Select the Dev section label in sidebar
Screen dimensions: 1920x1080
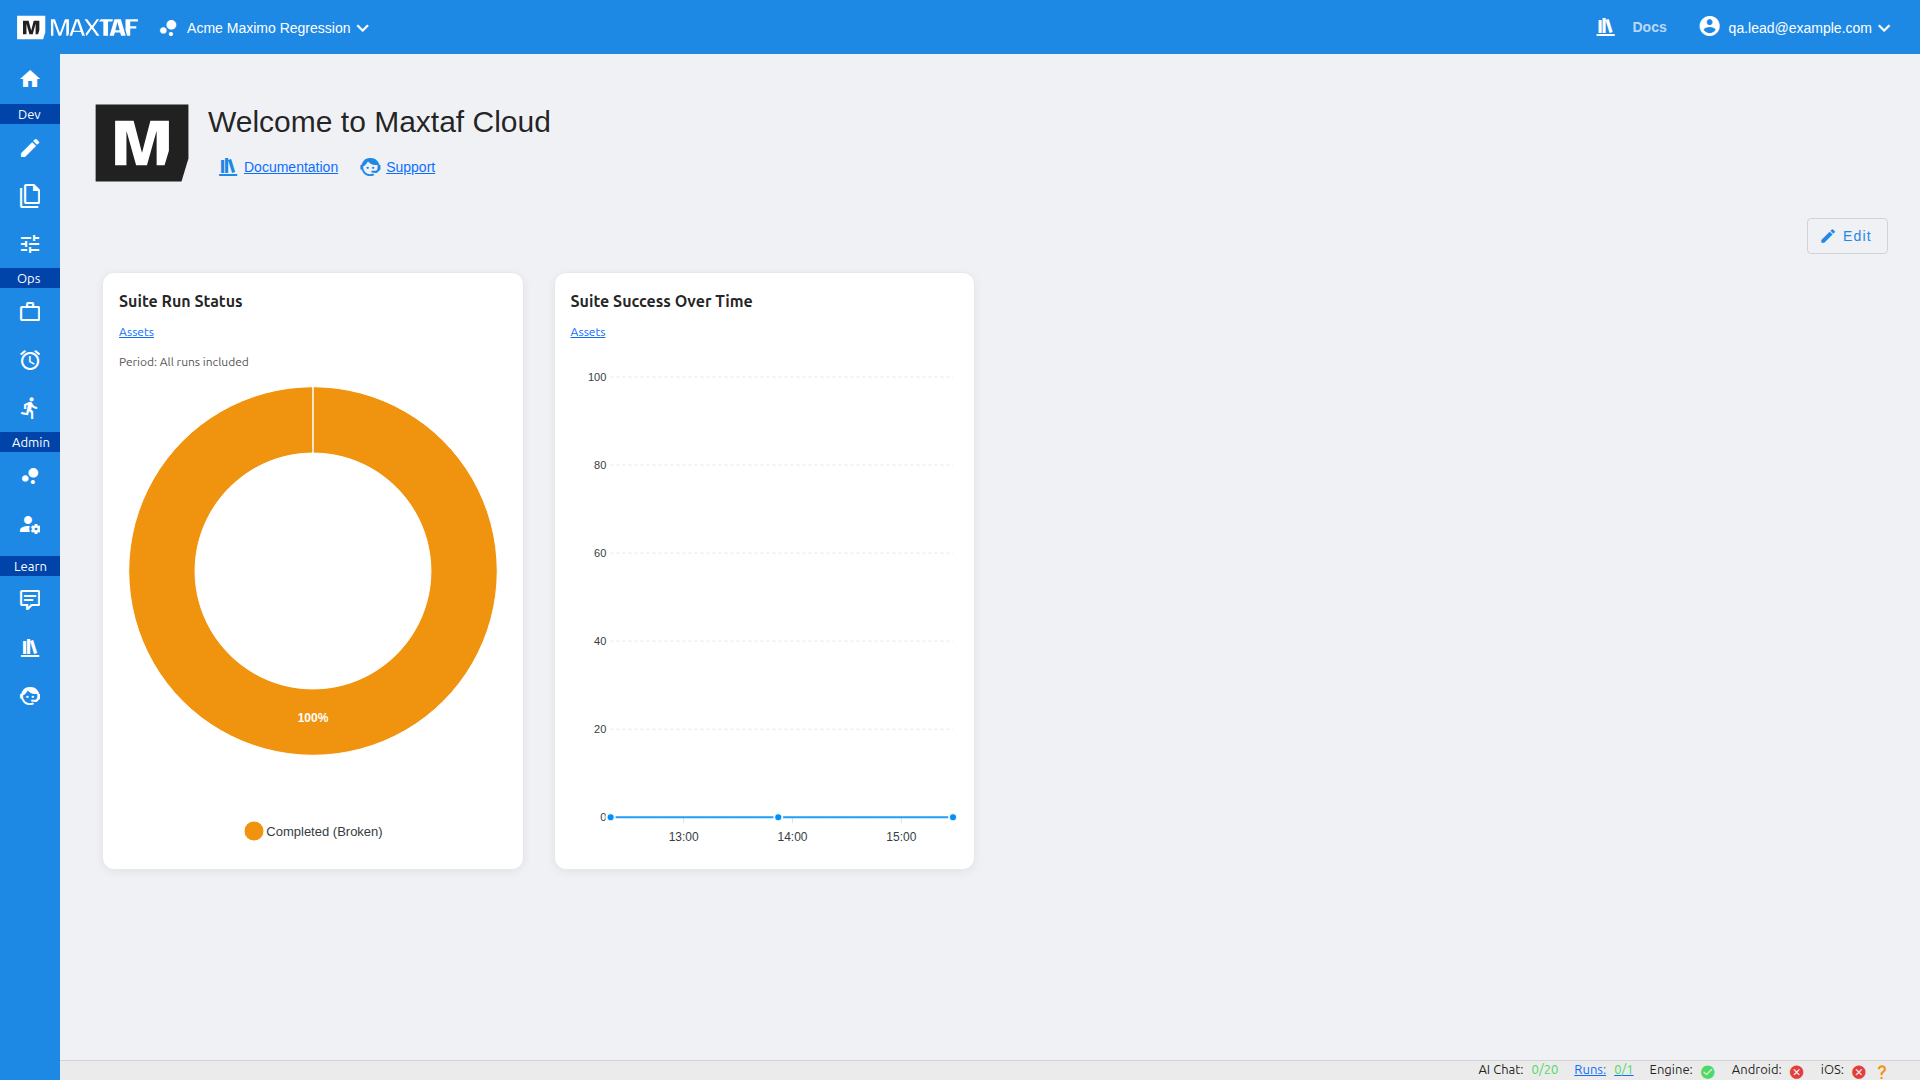(30, 114)
